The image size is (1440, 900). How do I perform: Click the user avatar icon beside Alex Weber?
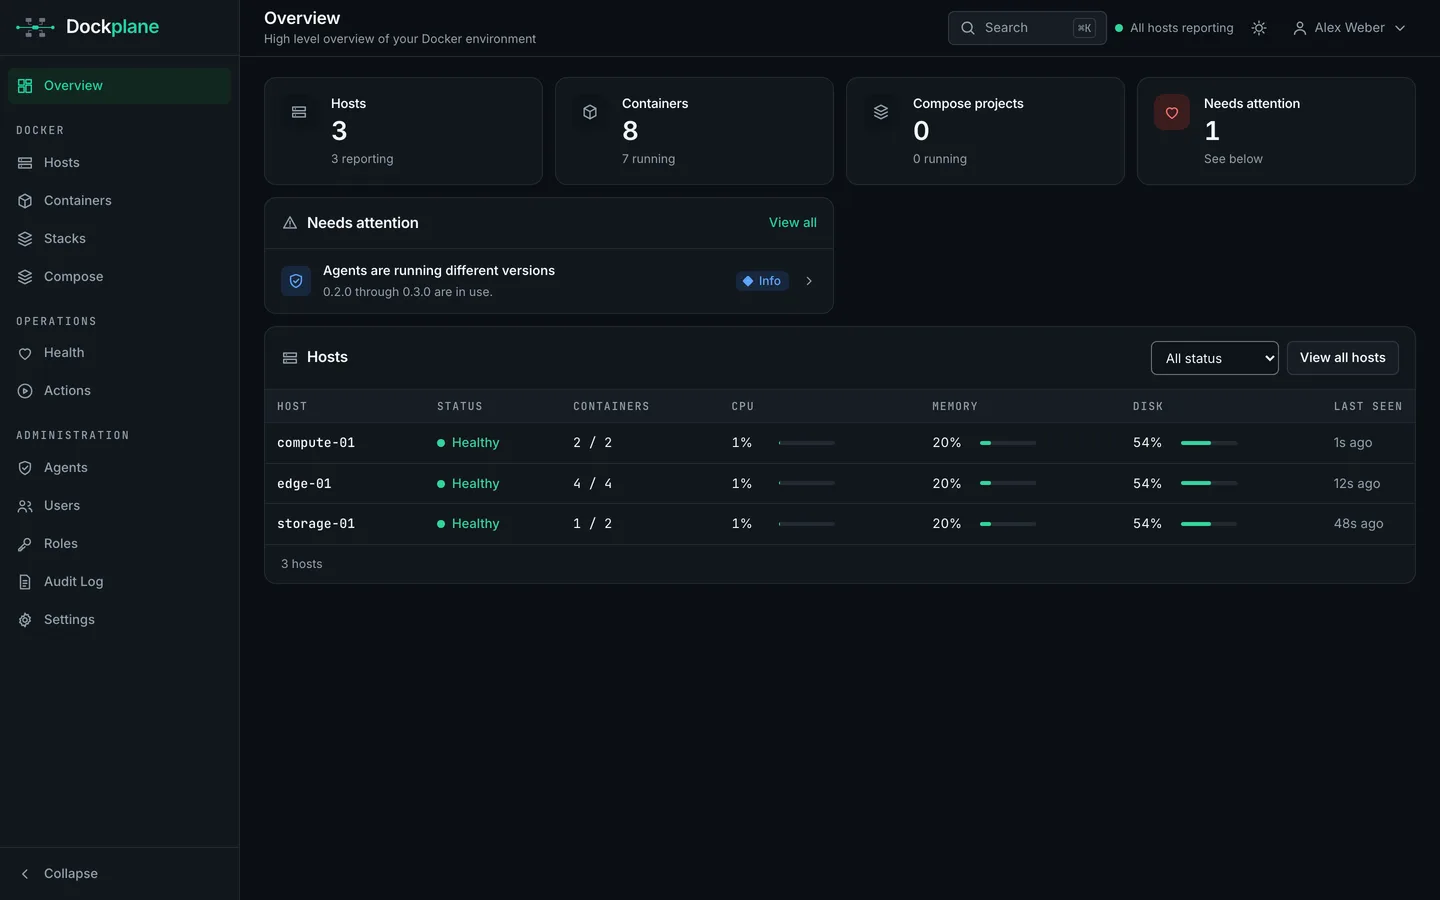click(1300, 28)
